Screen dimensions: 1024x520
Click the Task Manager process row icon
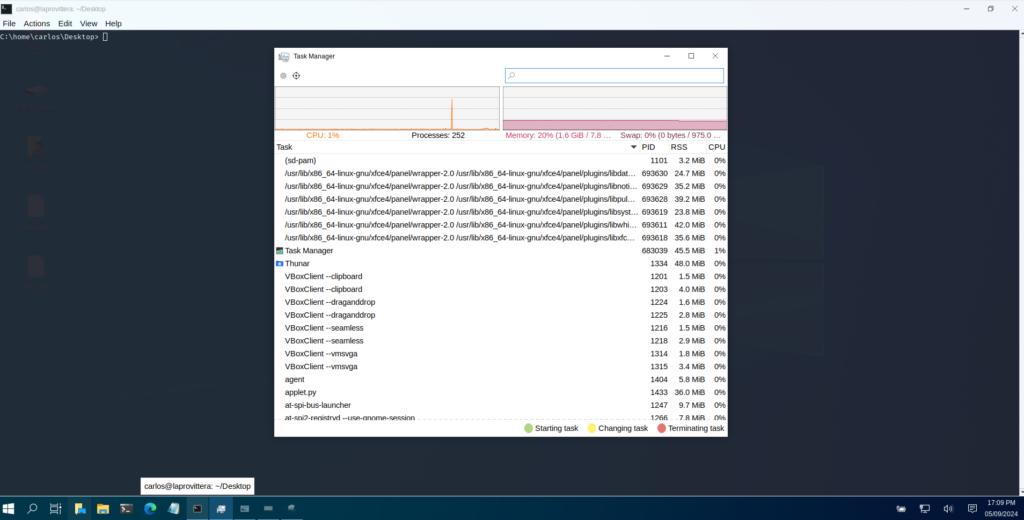[x=280, y=250]
